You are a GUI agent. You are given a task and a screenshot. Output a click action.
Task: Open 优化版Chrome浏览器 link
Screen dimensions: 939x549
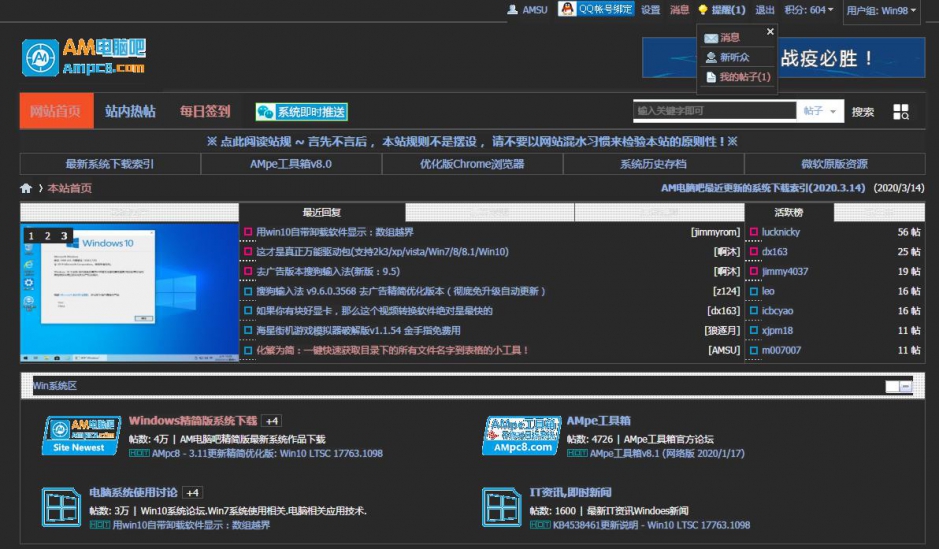coord(472,164)
